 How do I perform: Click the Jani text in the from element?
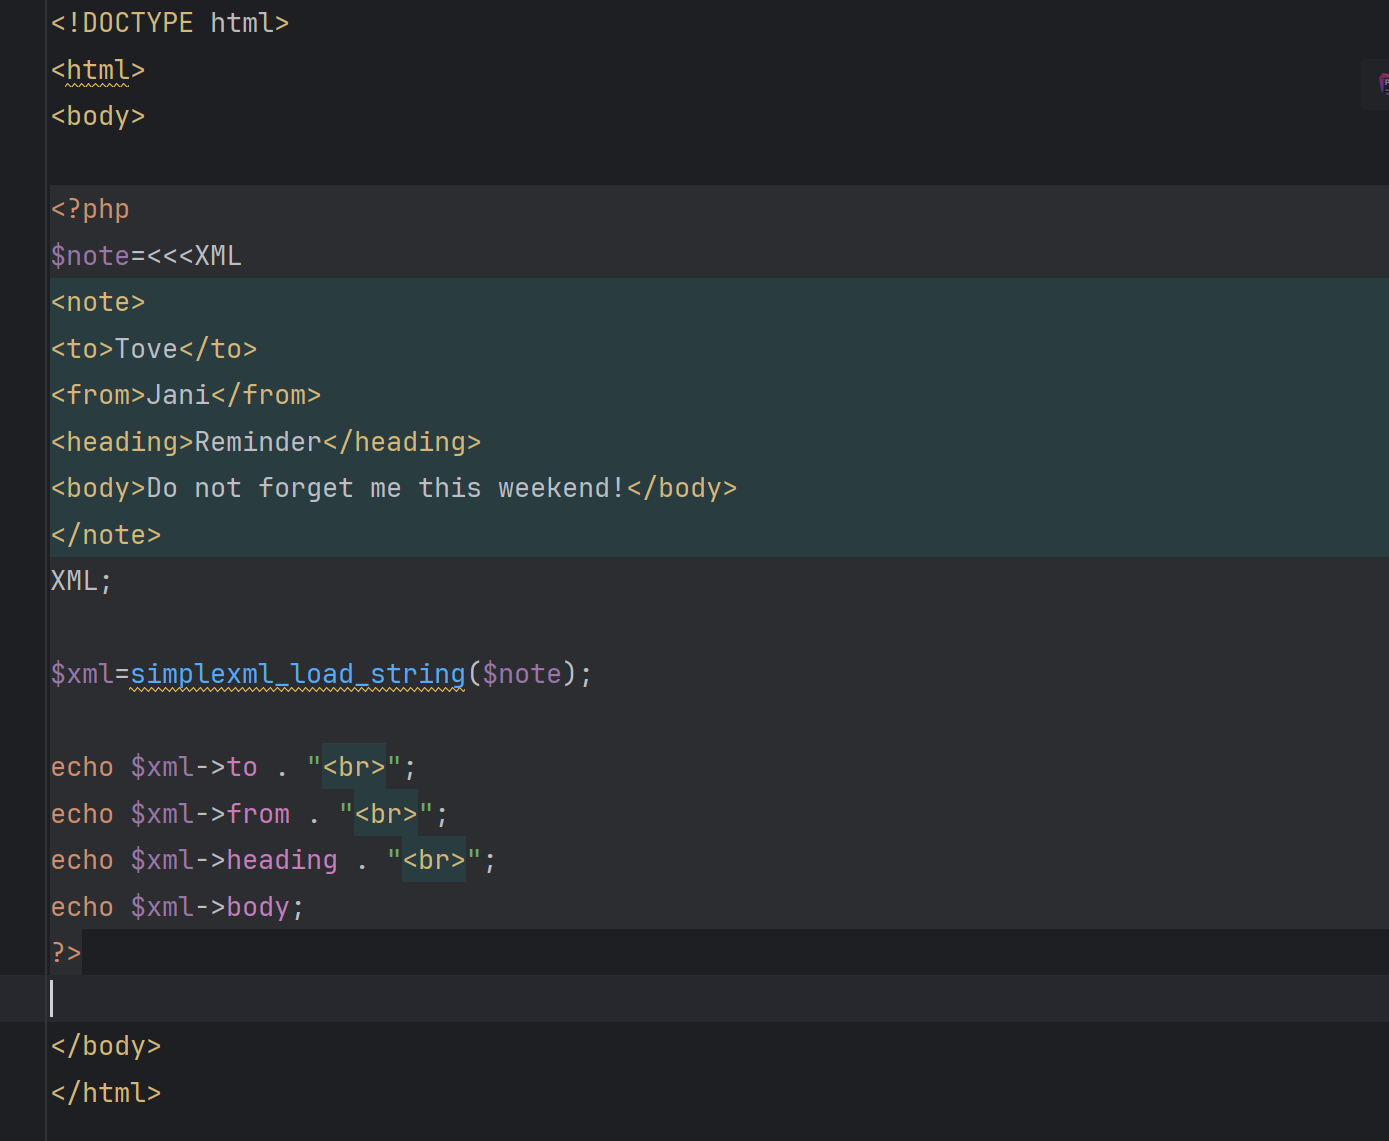coord(178,395)
